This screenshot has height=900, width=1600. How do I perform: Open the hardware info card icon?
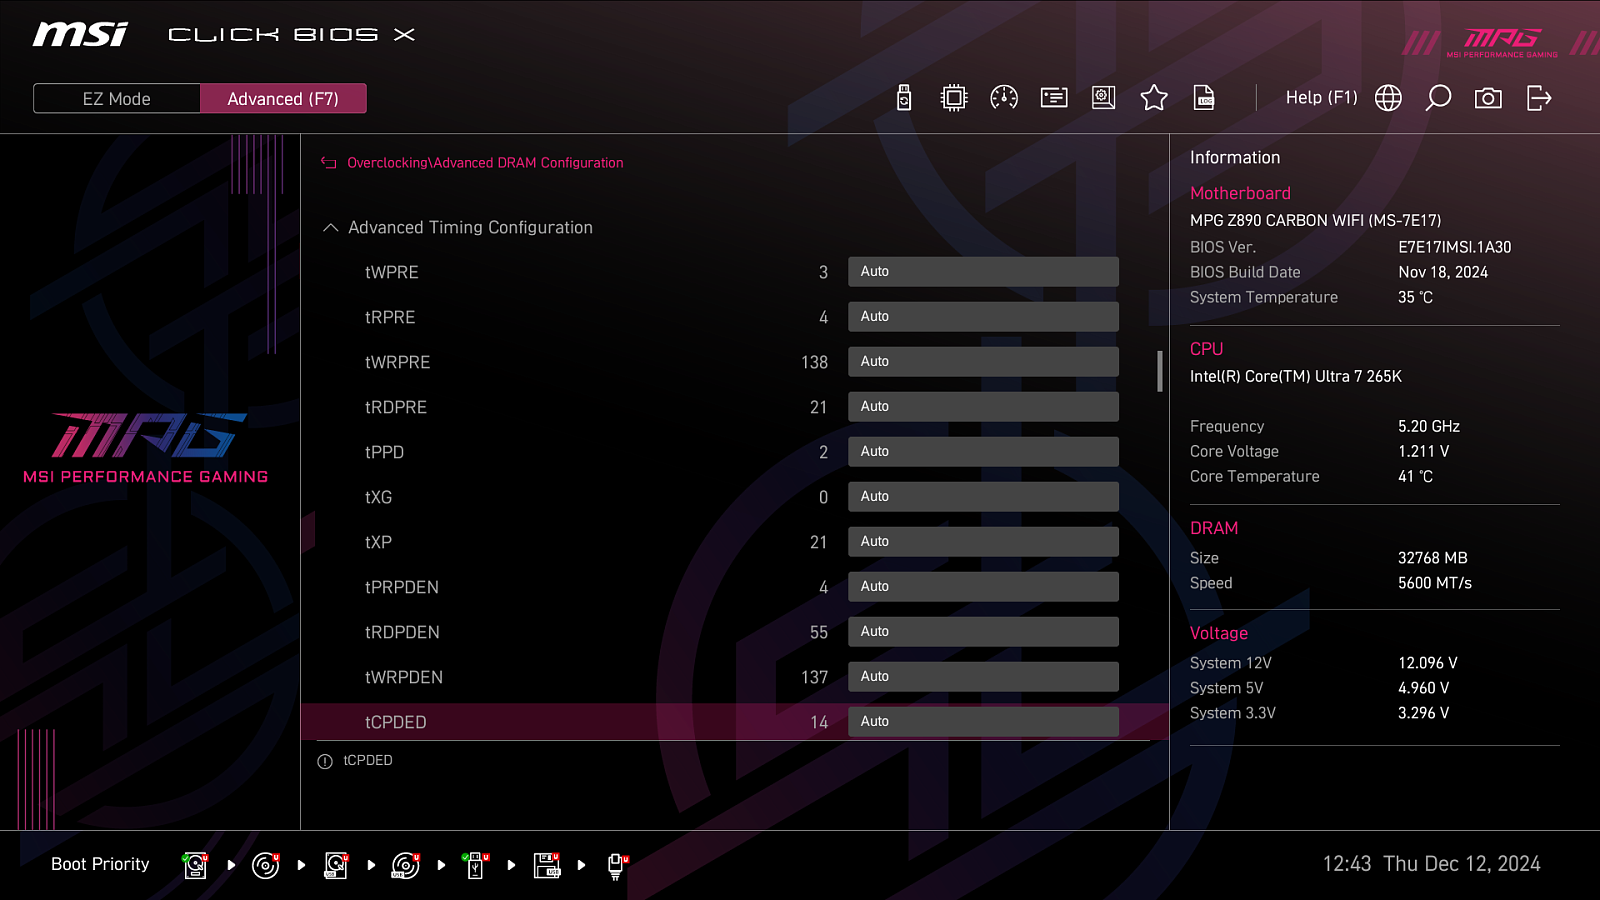point(1054,98)
